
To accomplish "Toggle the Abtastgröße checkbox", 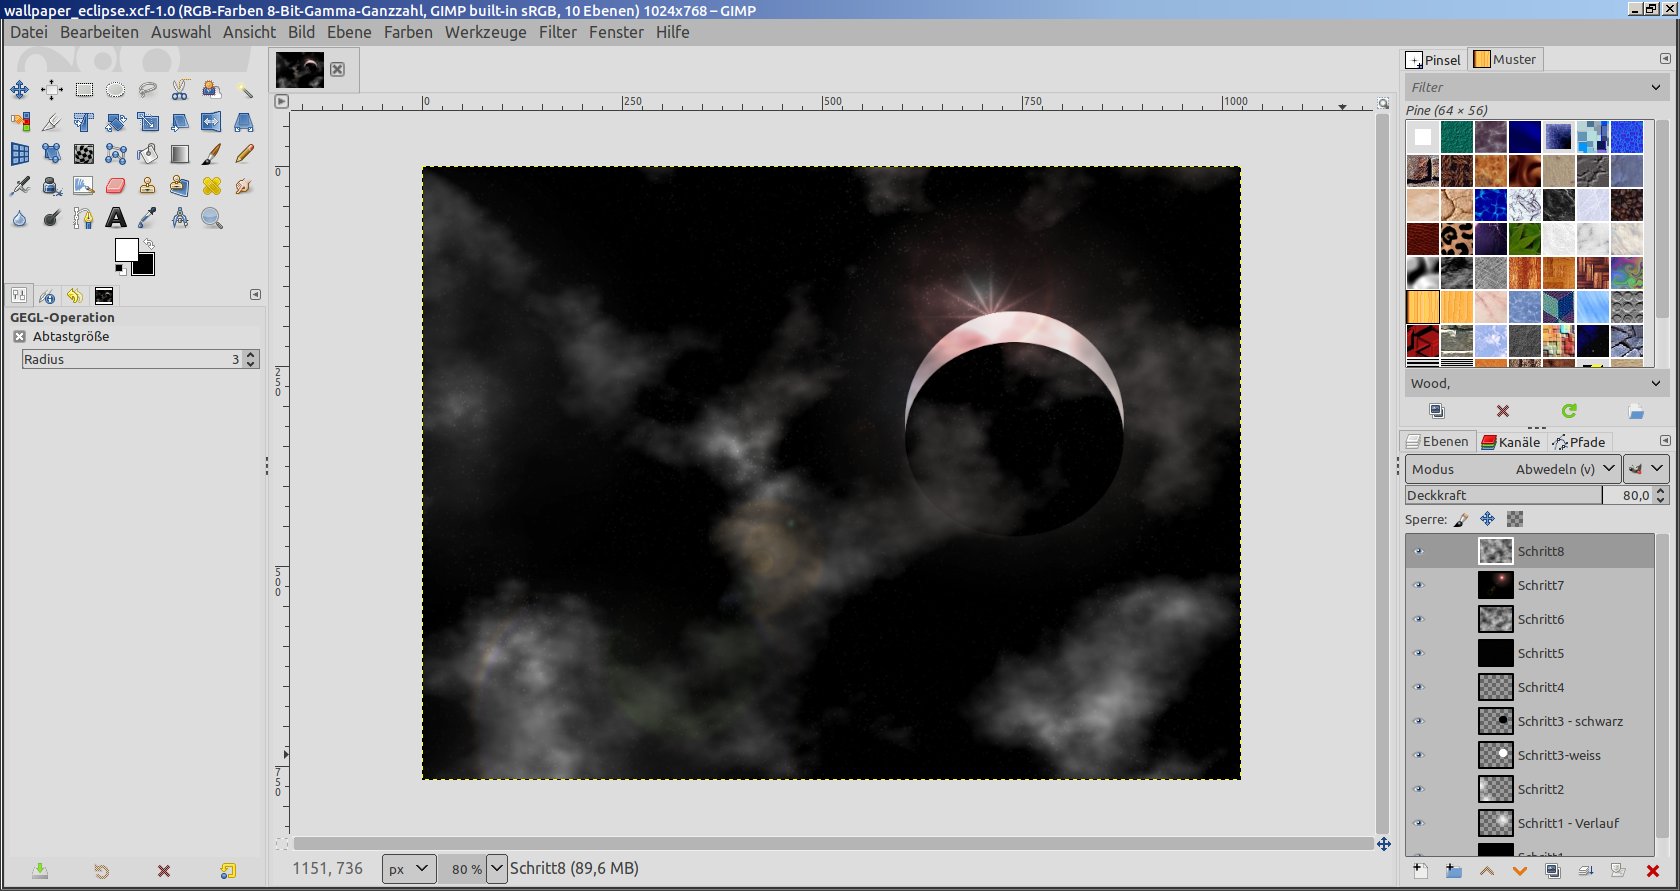I will [19, 337].
